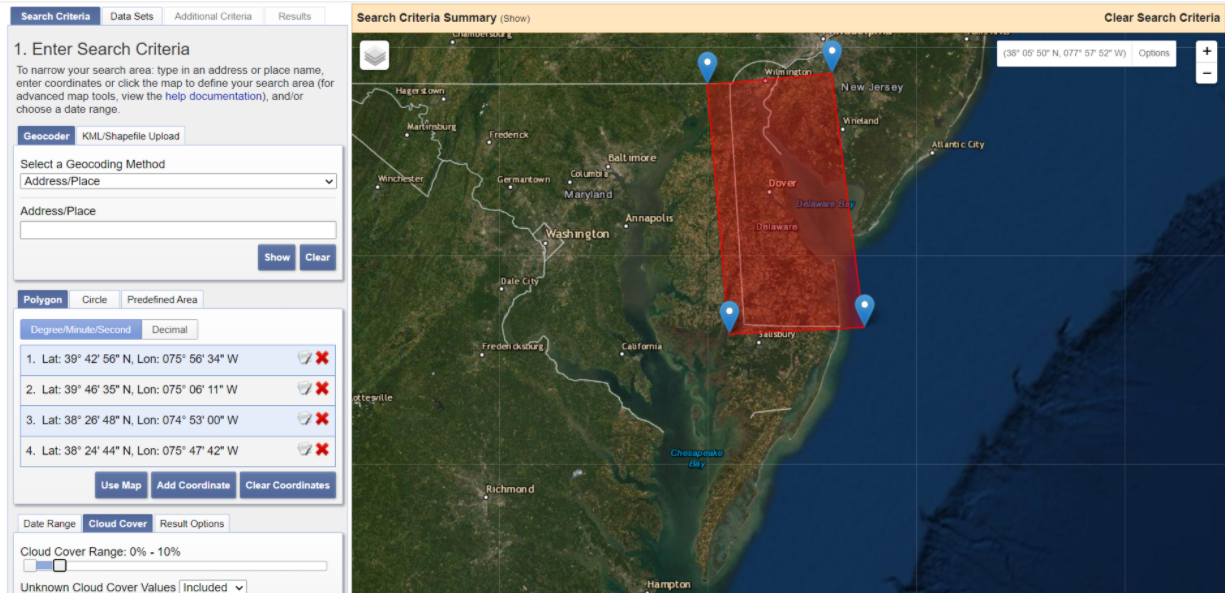This screenshot has width=1225, height=593.
Task: Open the Options menu beside map coordinates
Action: click(x=1153, y=53)
